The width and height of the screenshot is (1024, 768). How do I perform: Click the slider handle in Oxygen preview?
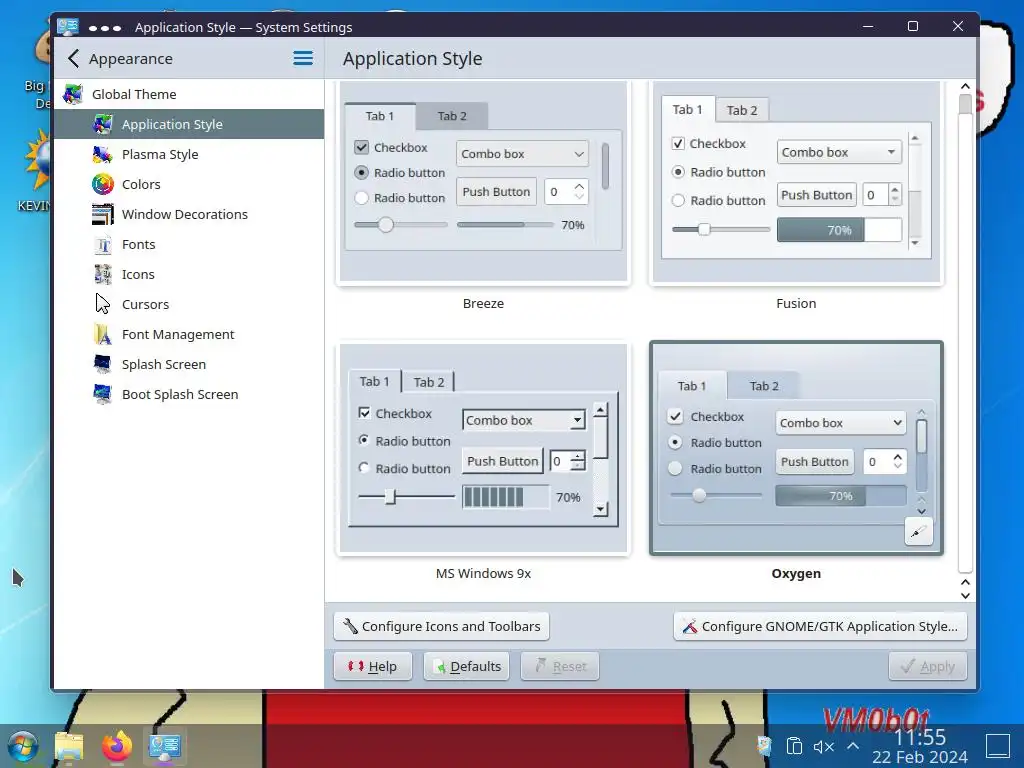pyautogui.click(x=699, y=495)
